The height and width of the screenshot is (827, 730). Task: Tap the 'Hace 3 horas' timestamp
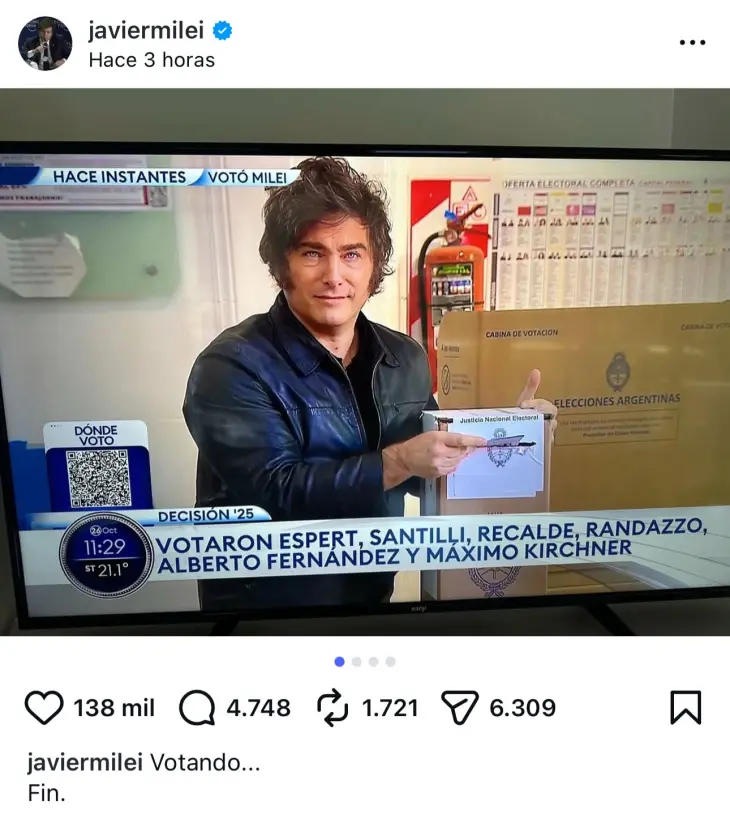point(152,60)
